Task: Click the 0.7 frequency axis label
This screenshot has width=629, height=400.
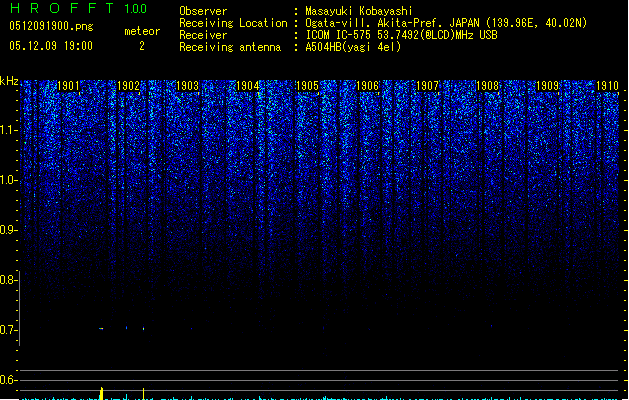Action: [x=9, y=330]
